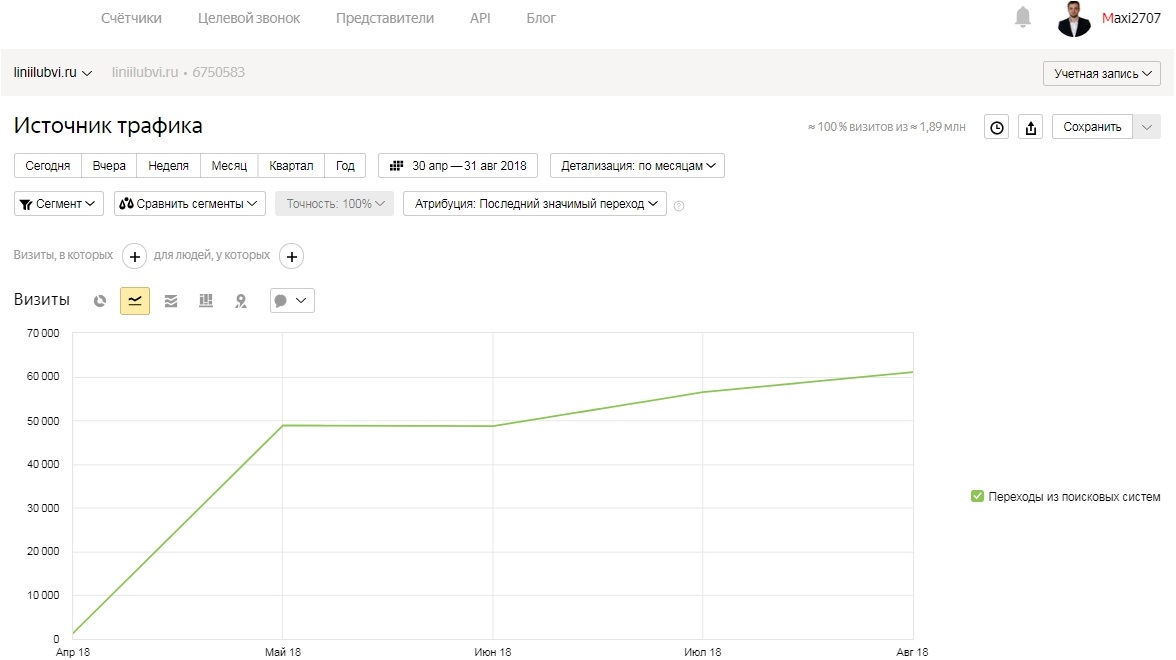The image size is (1176, 660).
Task: Open the notifications bell icon
Action: tap(1022, 16)
